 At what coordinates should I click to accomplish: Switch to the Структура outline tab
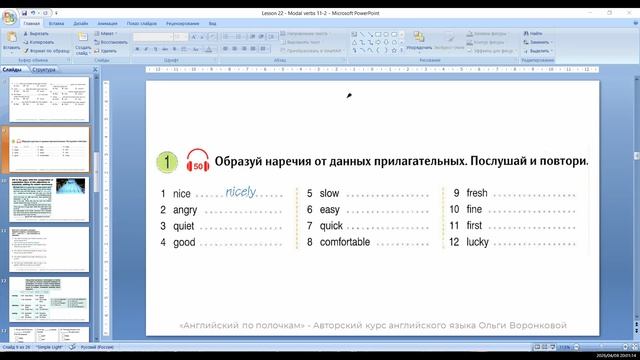[44, 70]
